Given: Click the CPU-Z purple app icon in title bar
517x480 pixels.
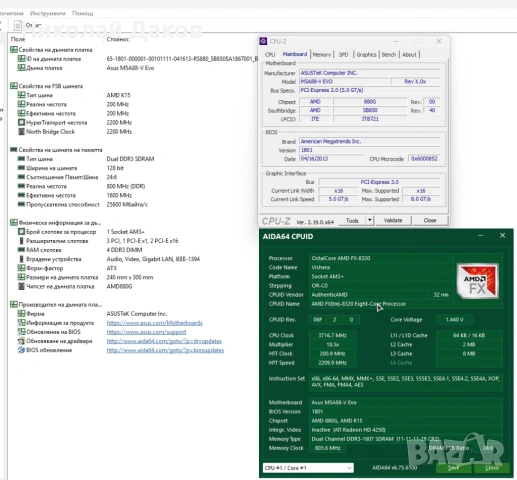Looking at the screenshot, I should point(263,41).
